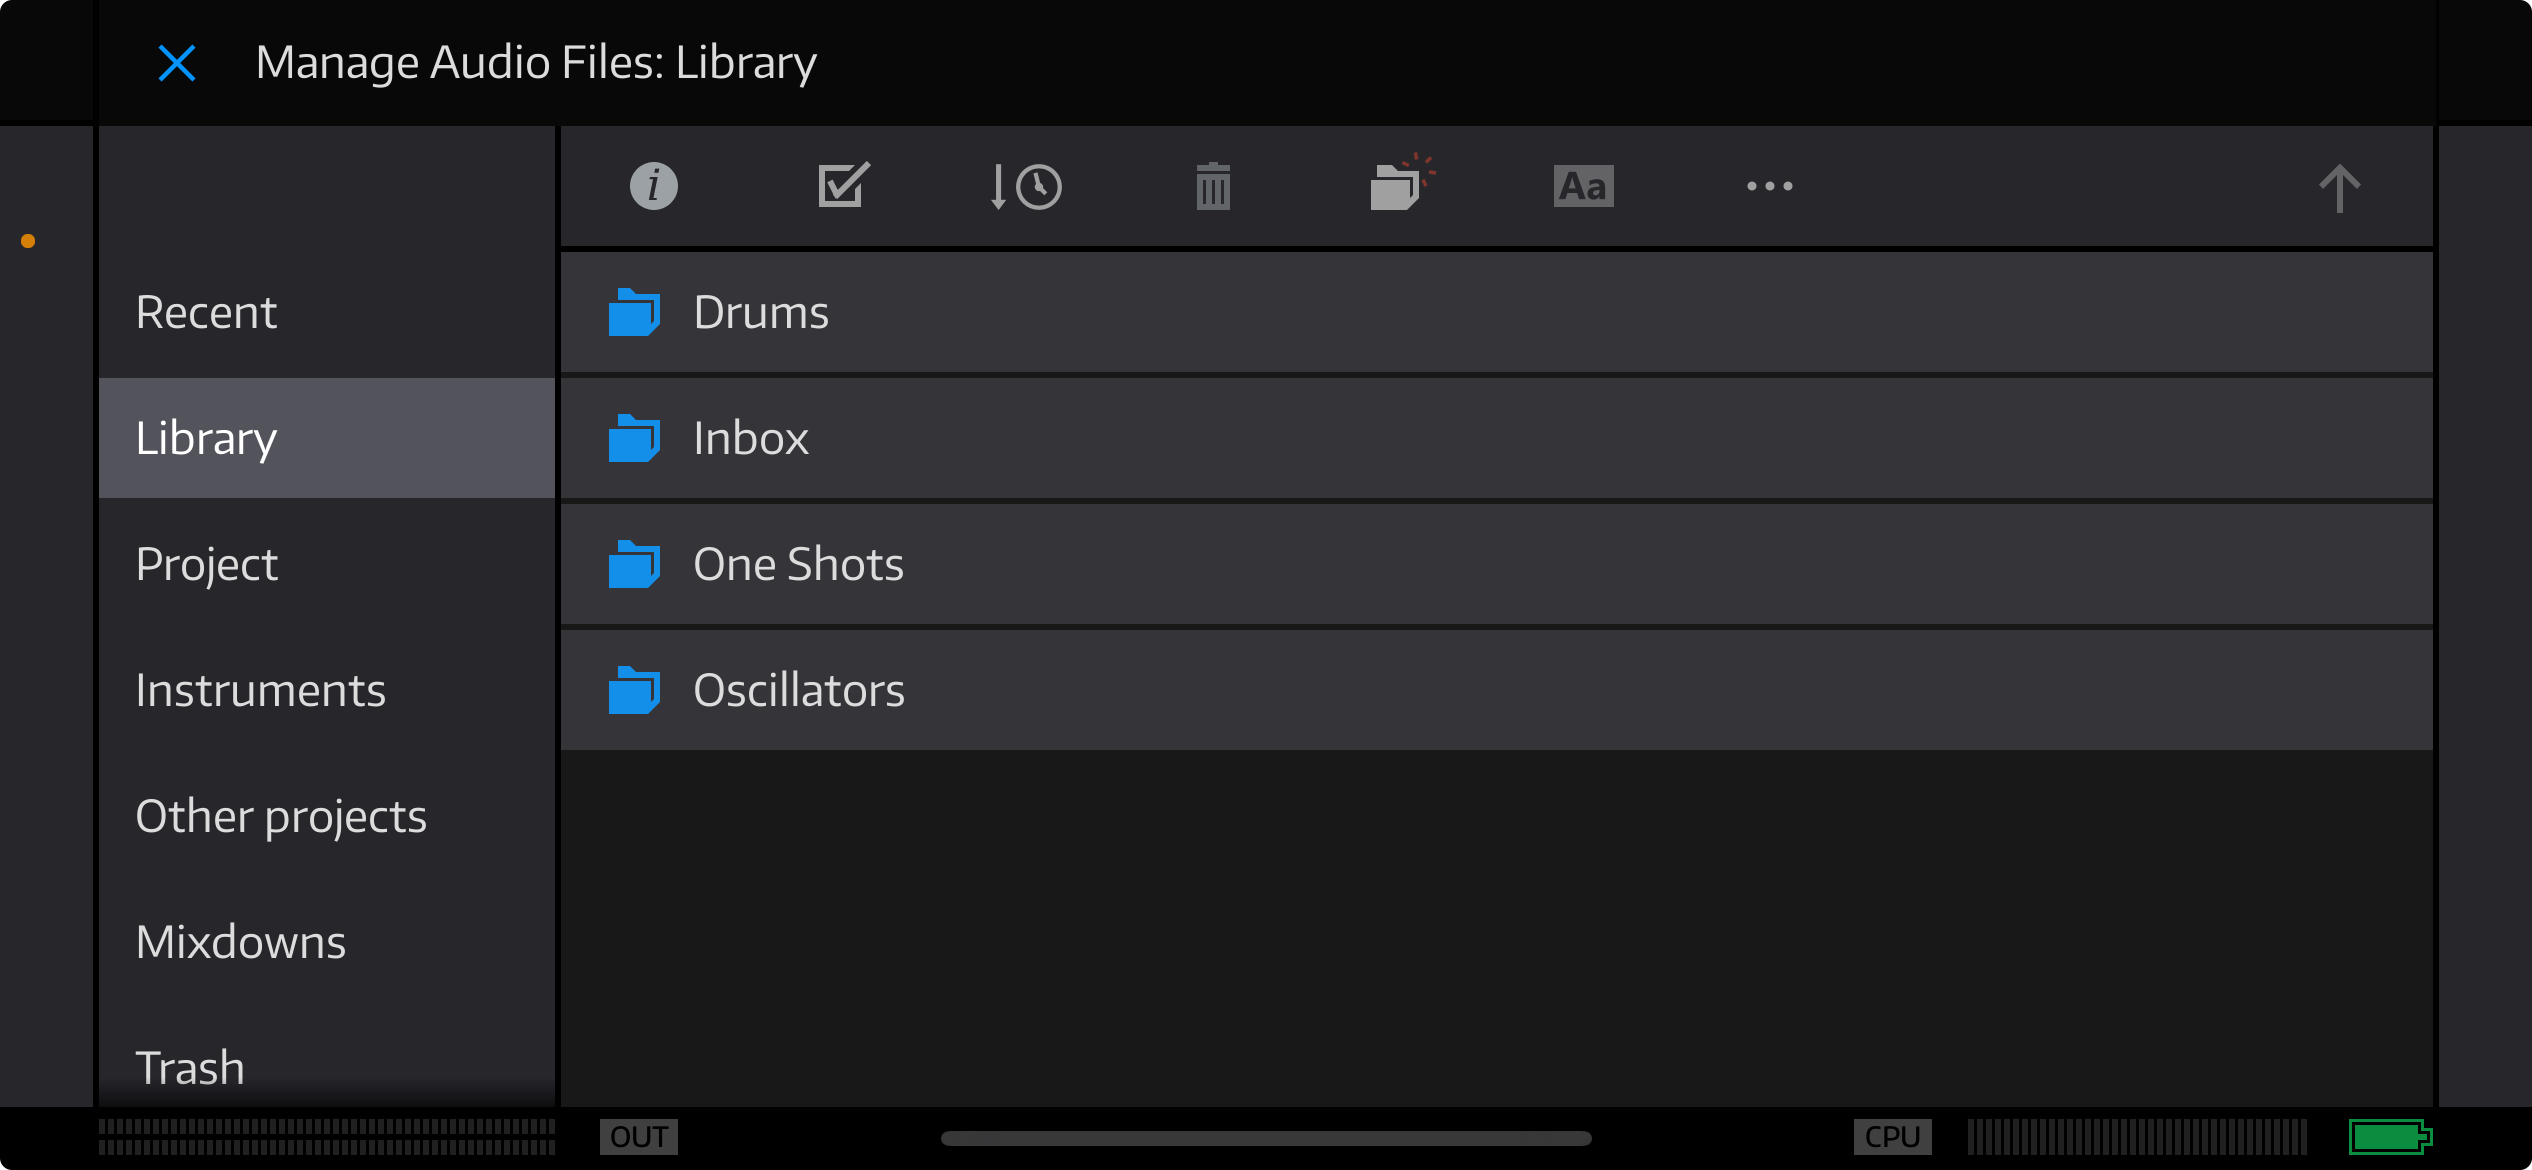Click the Aa rename icon
This screenshot has height=1170, width=2532.
point(1583,186)
